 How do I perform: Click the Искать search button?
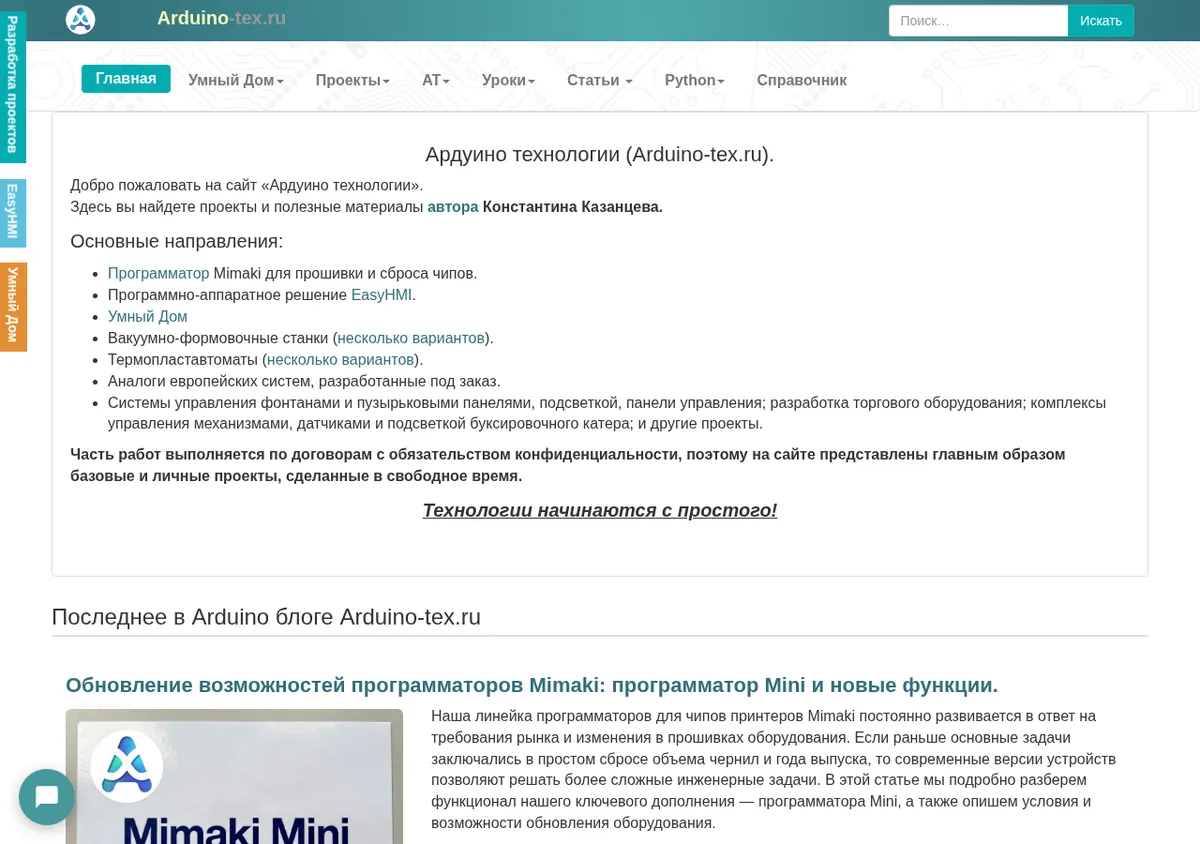click(1101, 21)
